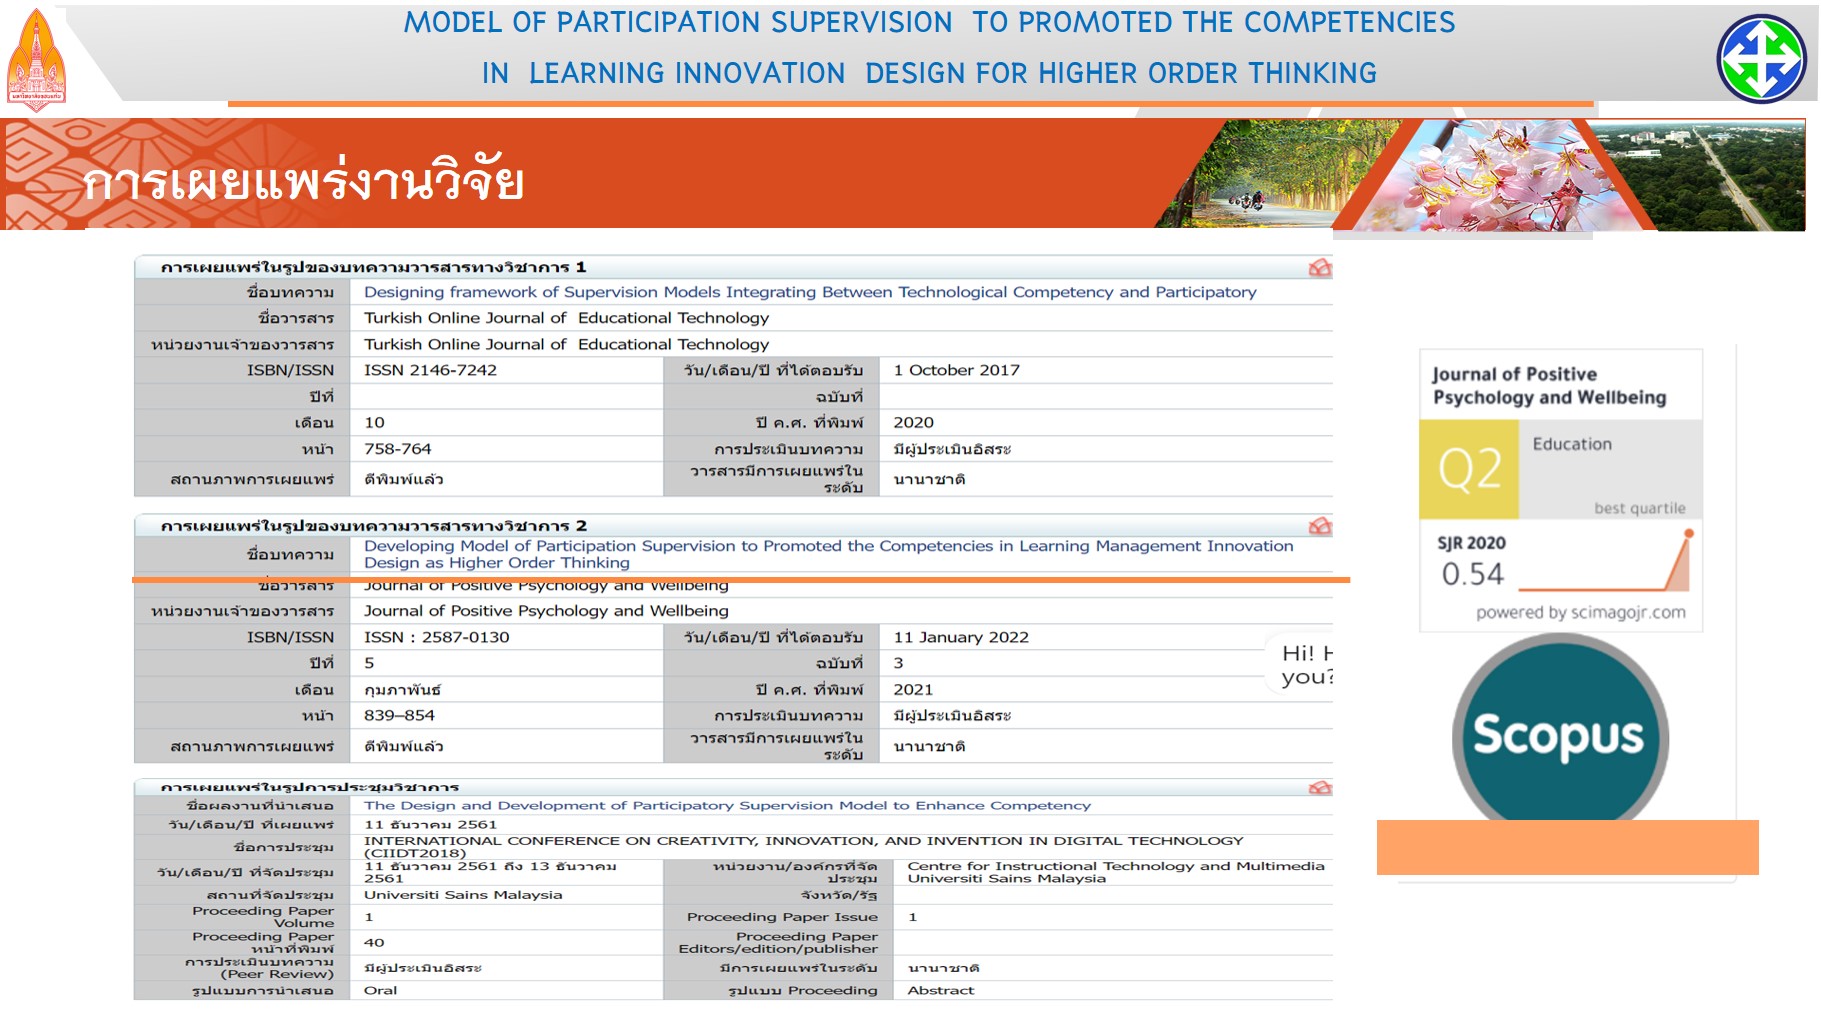Click the edit icon for the conference publication section

coord(1320,788)
